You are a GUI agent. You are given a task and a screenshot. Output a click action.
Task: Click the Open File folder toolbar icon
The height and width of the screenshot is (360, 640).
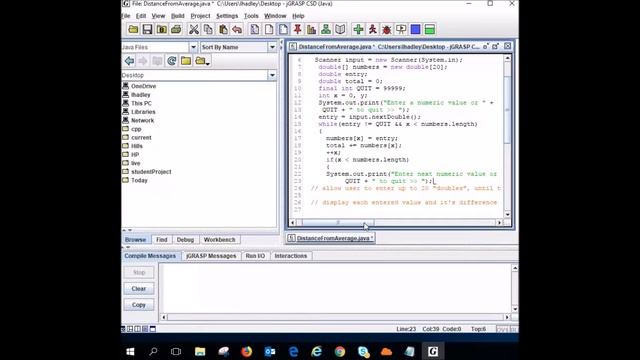(133, 29)
